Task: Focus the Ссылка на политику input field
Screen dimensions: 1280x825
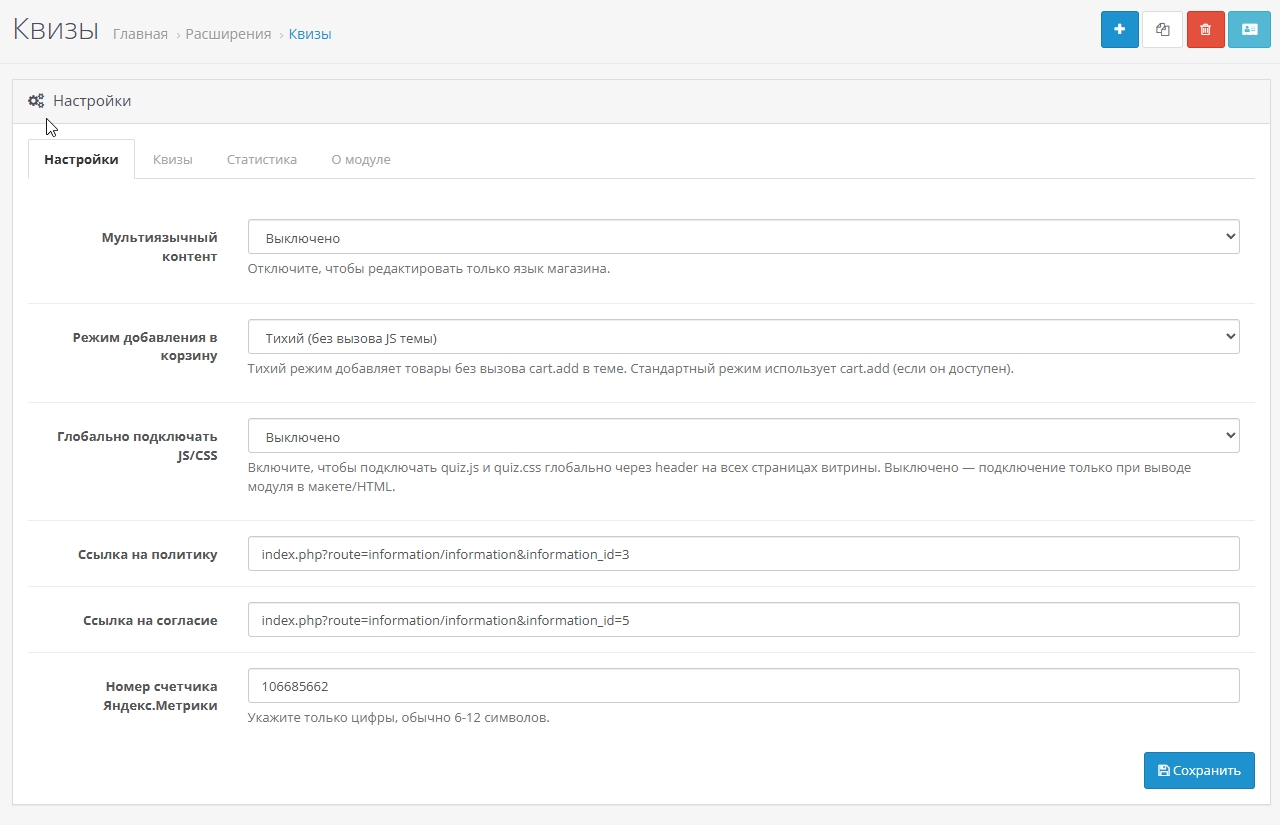Action: click(743, 554)
